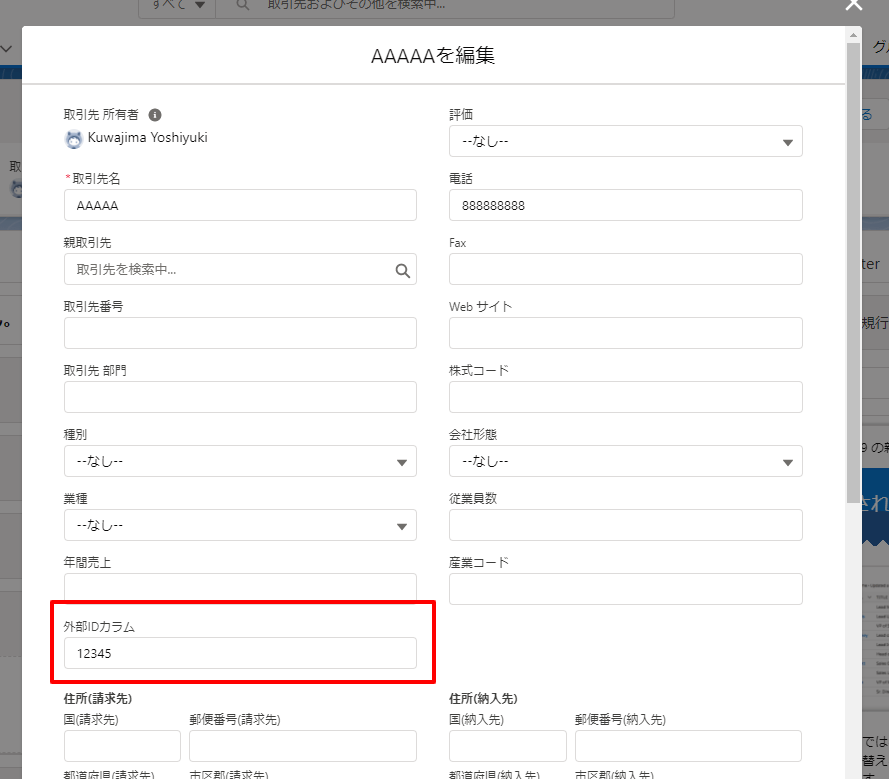Open the すべて search scope dropdown

[x=177, y=6]
